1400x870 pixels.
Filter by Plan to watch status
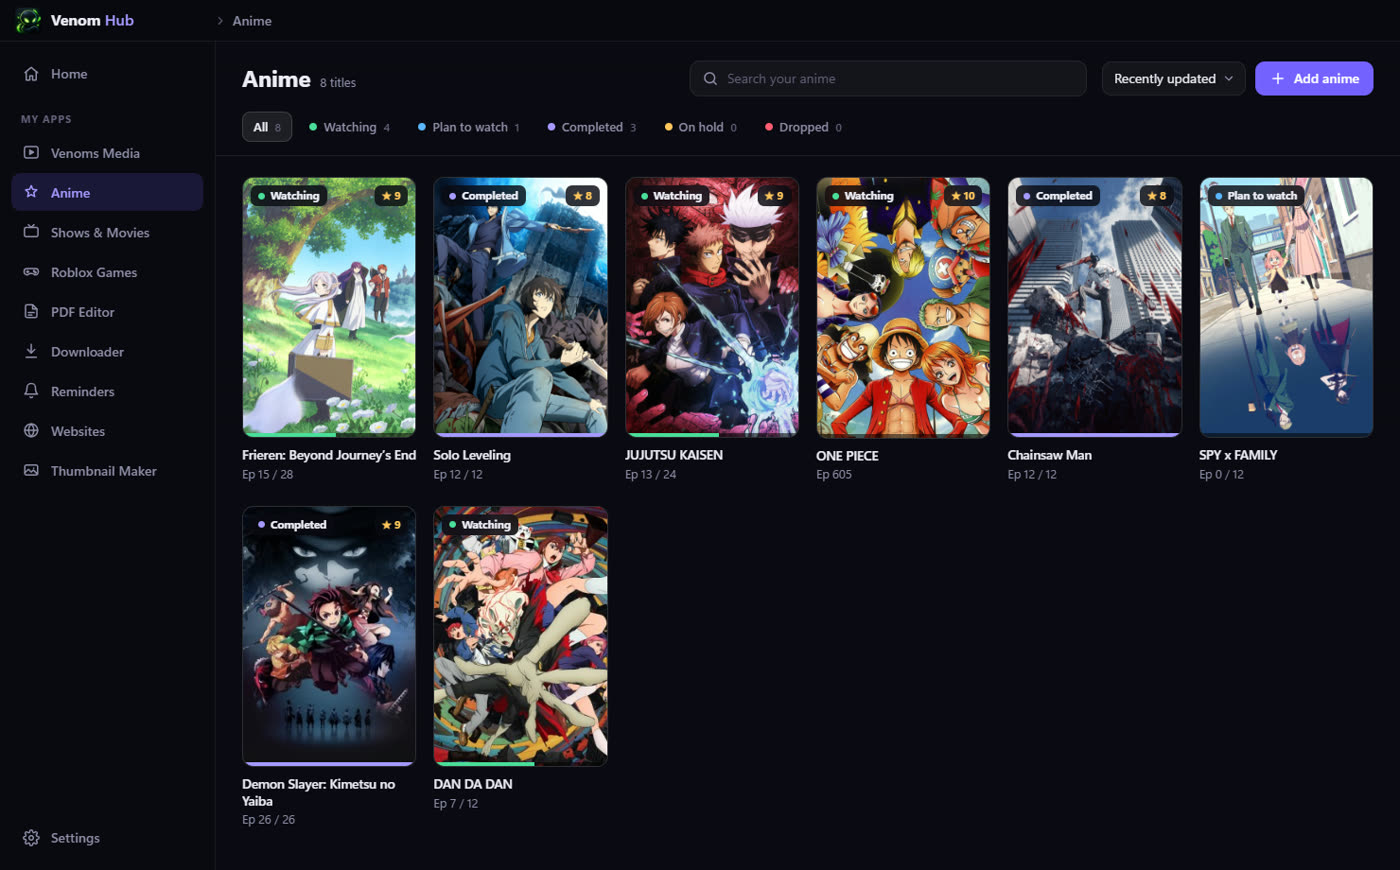click(x=469, y=127)
